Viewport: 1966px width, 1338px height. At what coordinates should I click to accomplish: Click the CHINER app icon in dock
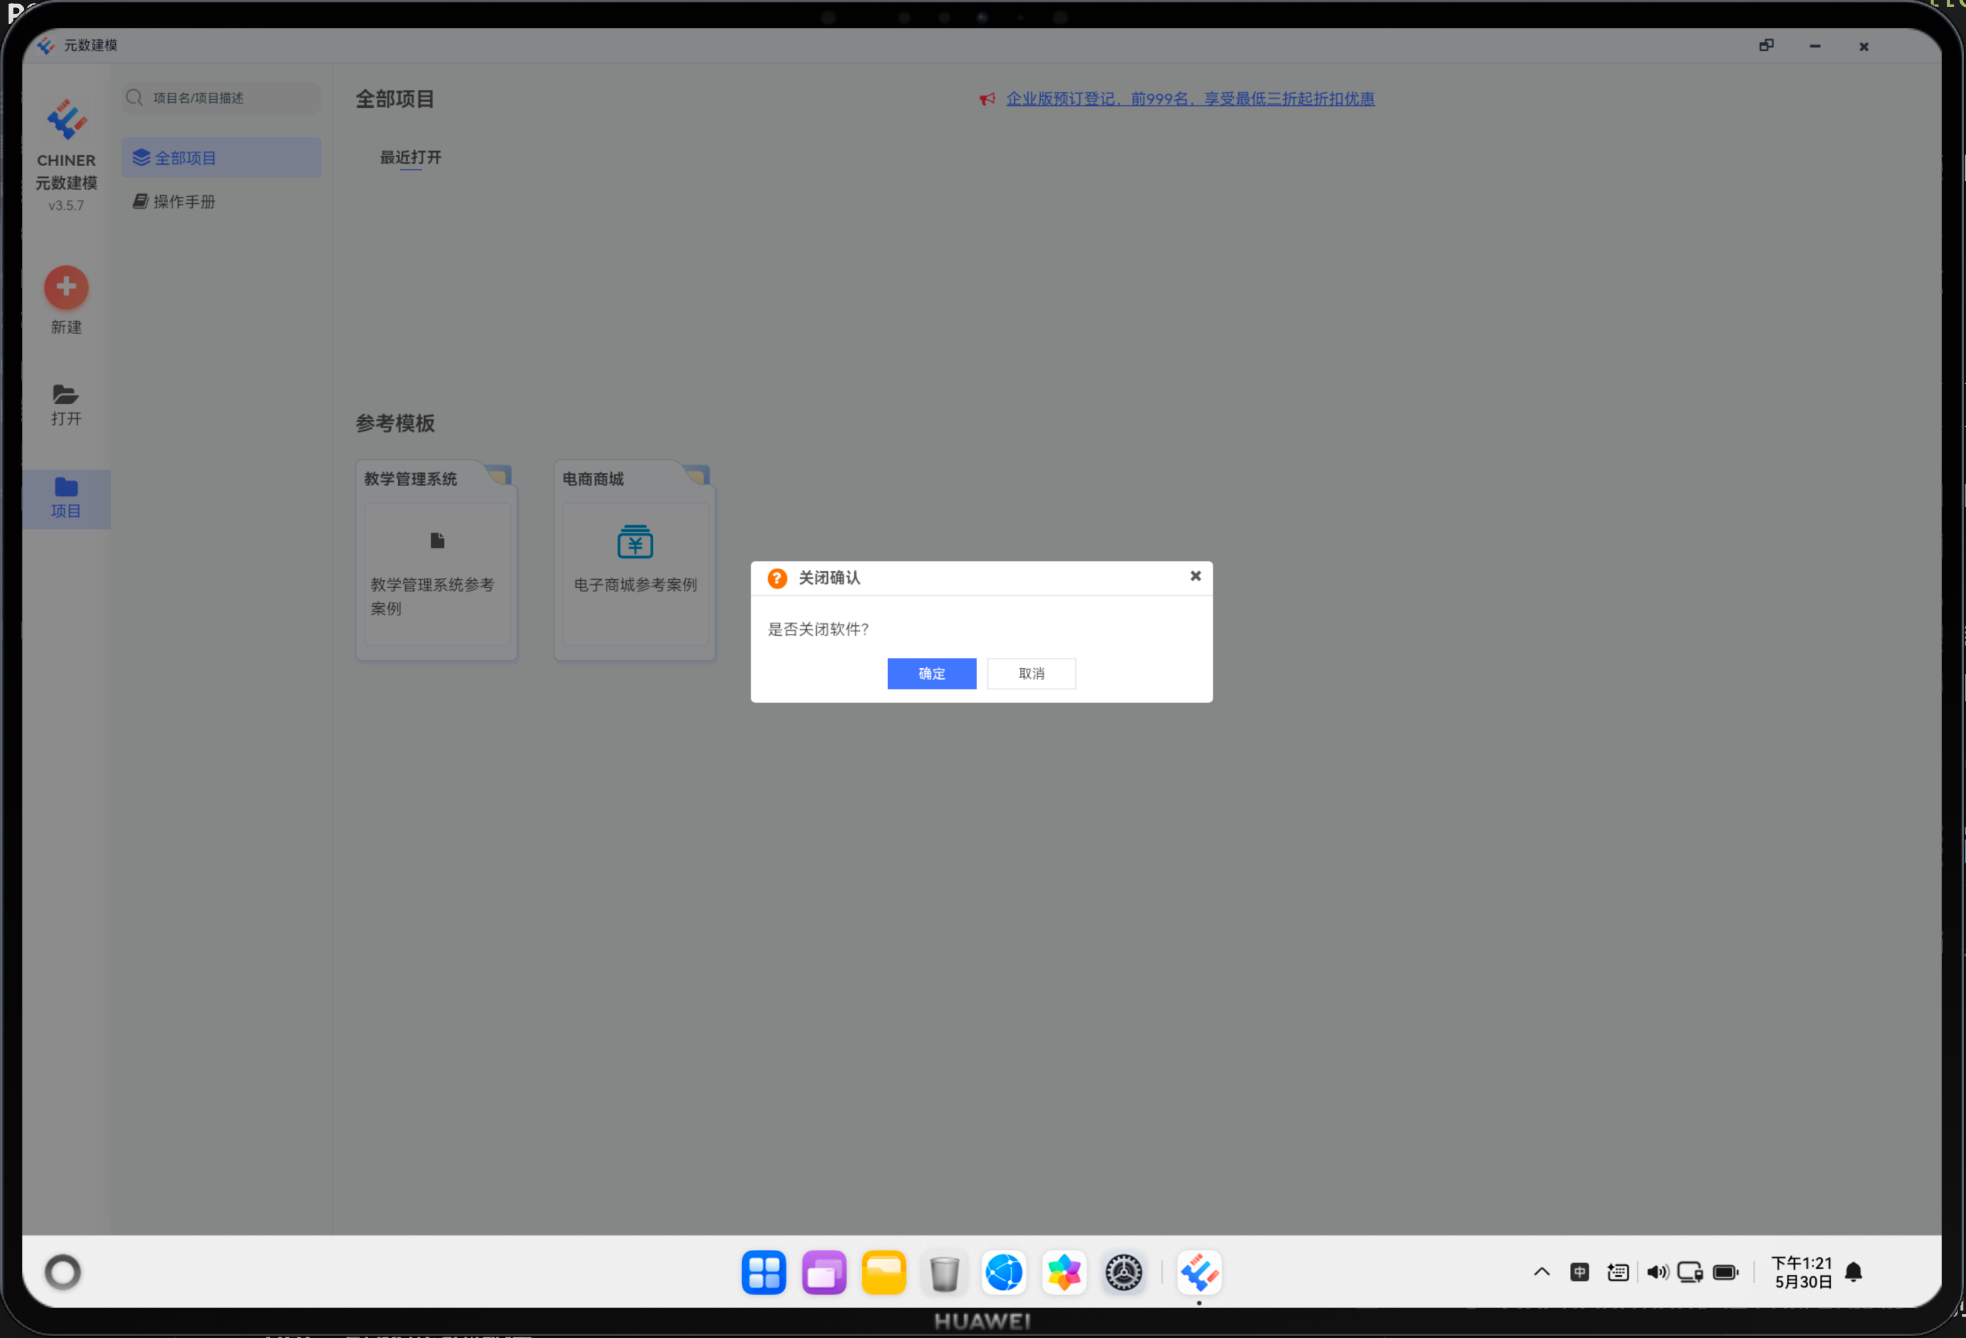(1199, 1273)
